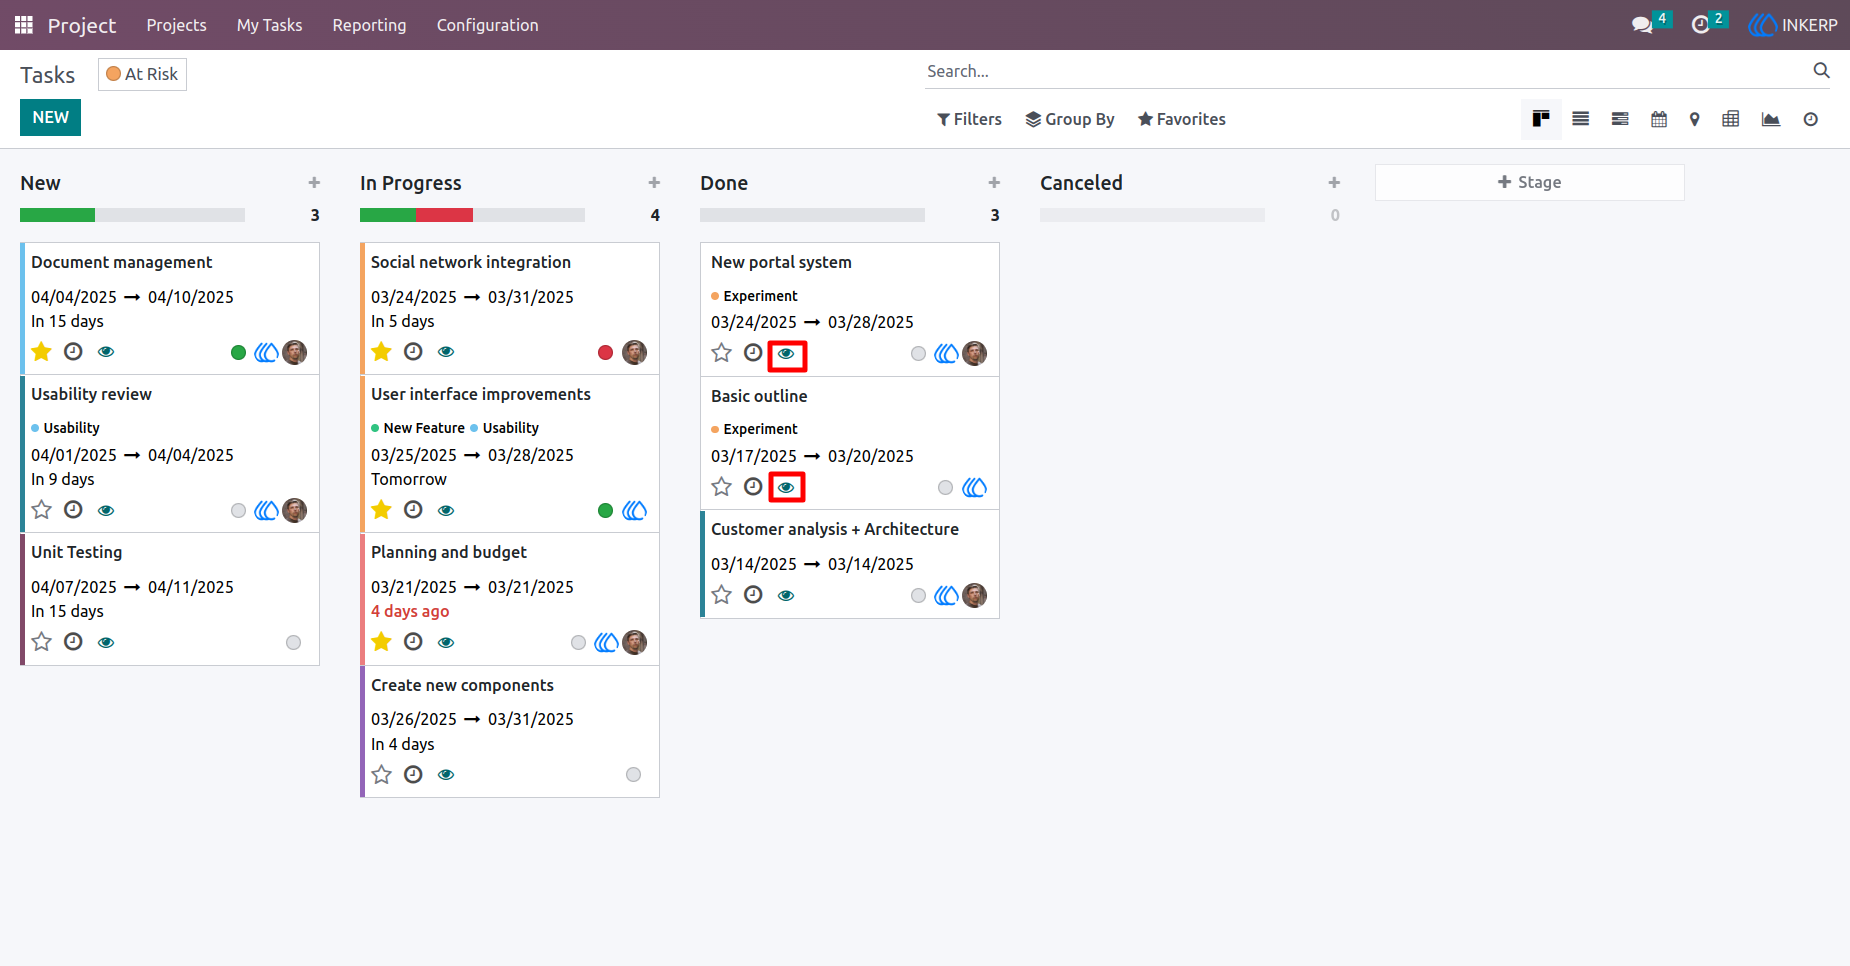Open the Configuration menu
This screenshot has height=966, width=1850.
tap(487, 25)
